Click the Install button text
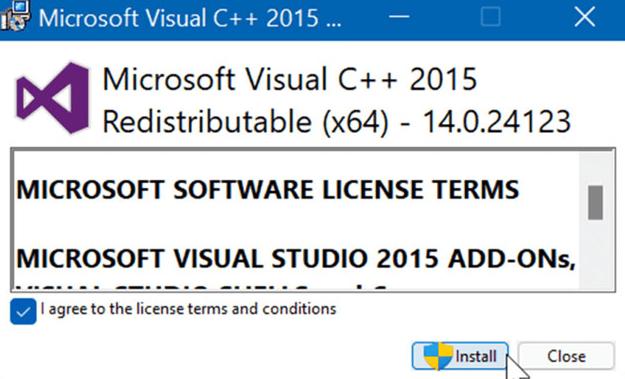The image size is (625, 379). tap(476, 356)
